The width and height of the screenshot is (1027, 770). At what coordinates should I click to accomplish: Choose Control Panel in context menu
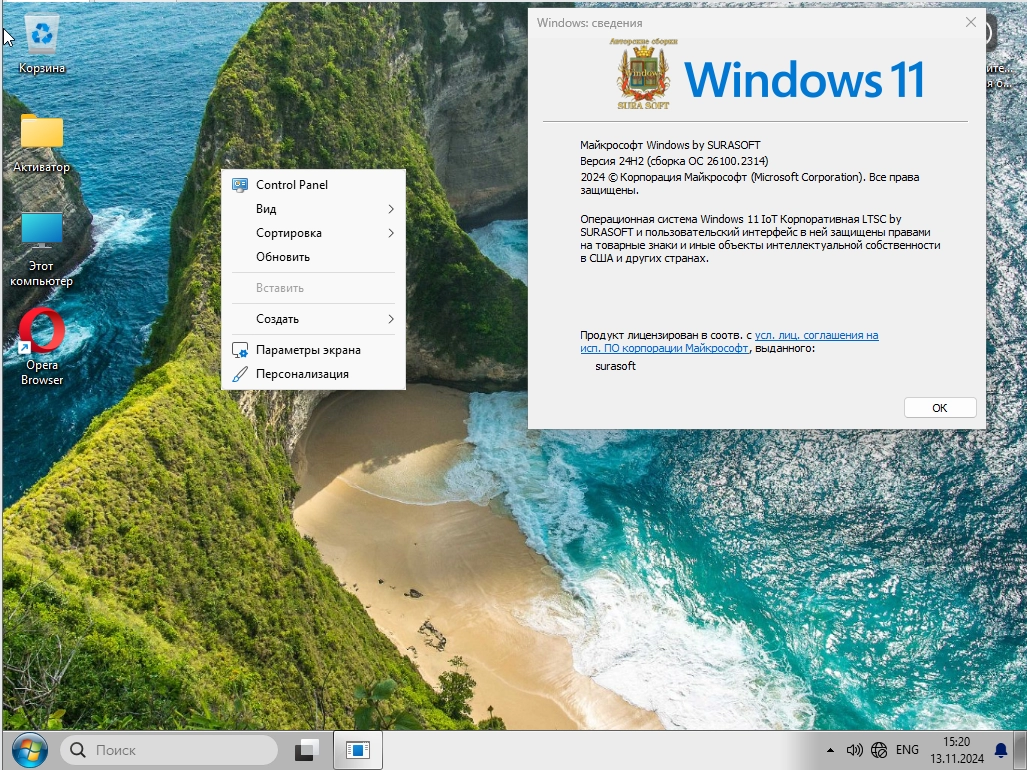(313, 185)
